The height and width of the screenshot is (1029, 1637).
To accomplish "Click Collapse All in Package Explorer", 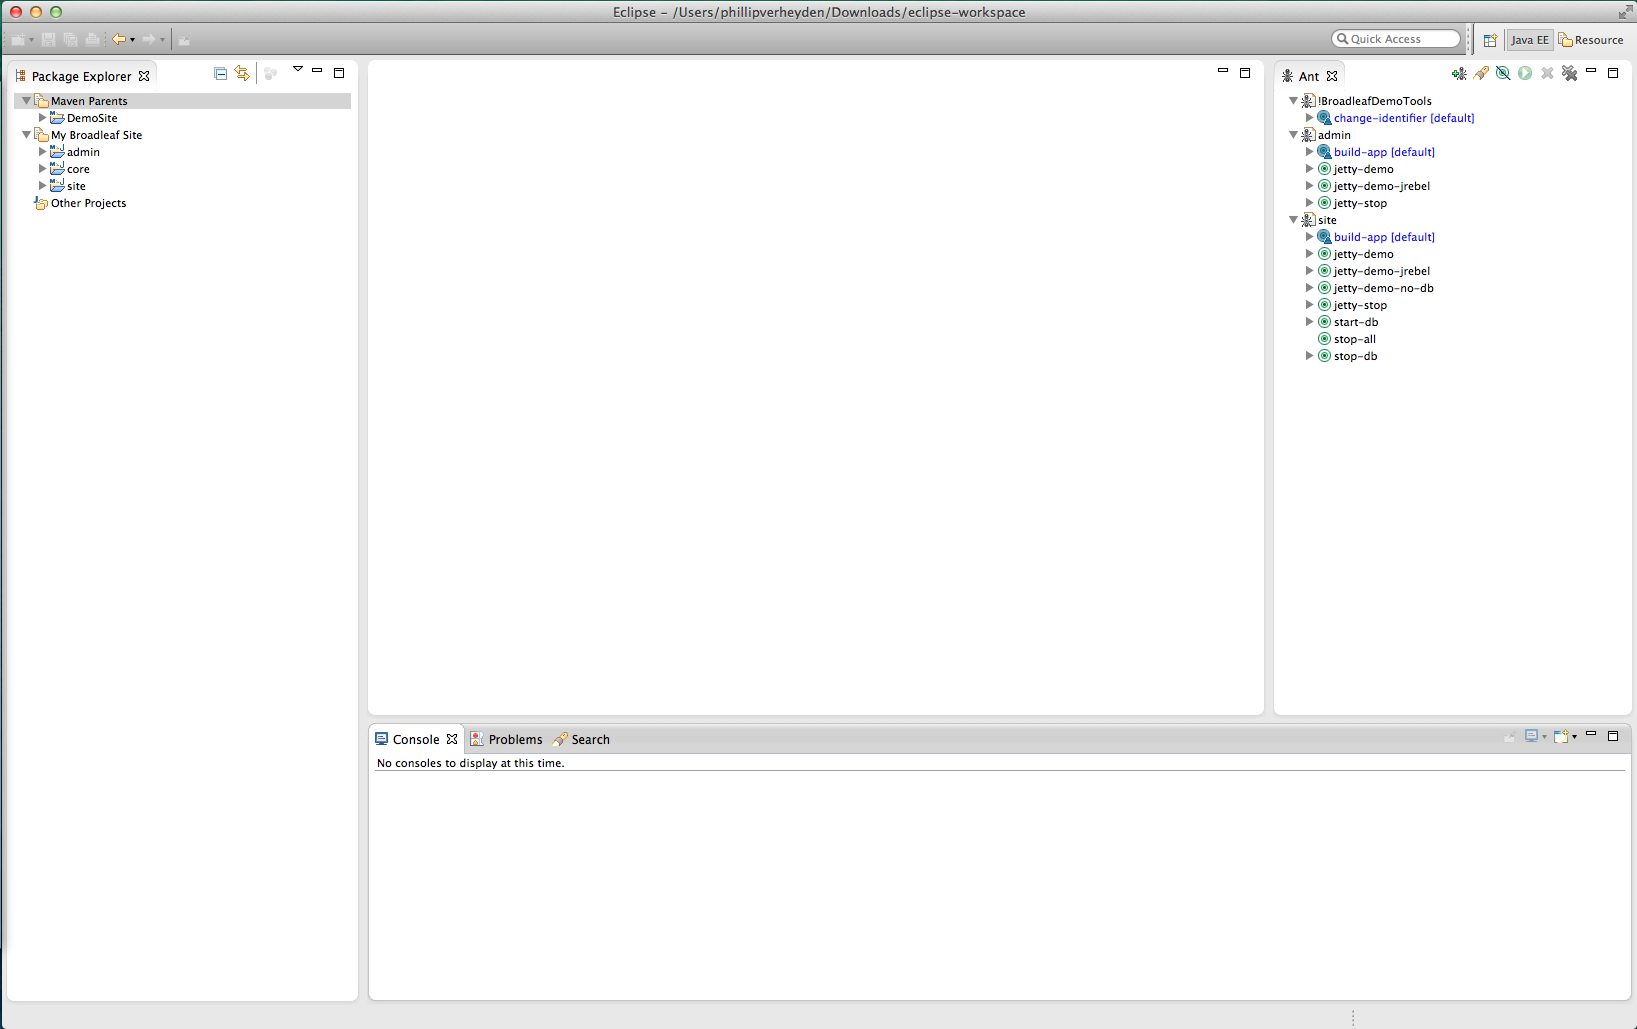I will tap(220, 73).
